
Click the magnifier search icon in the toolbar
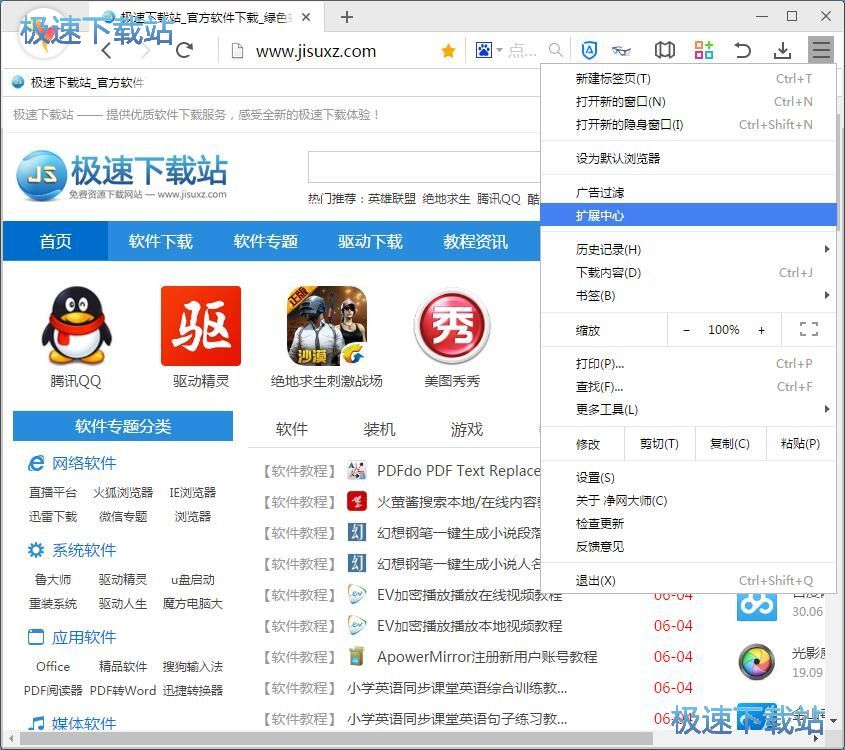click(x=556, y=50)
